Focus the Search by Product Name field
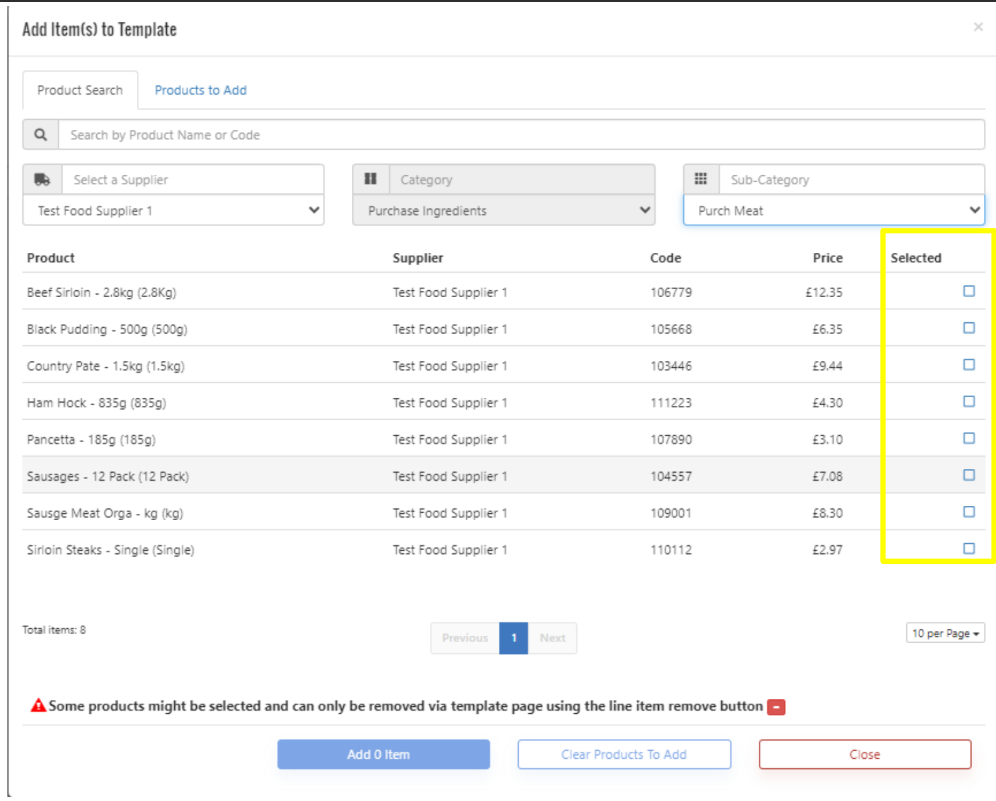 [x=520, y=135]
